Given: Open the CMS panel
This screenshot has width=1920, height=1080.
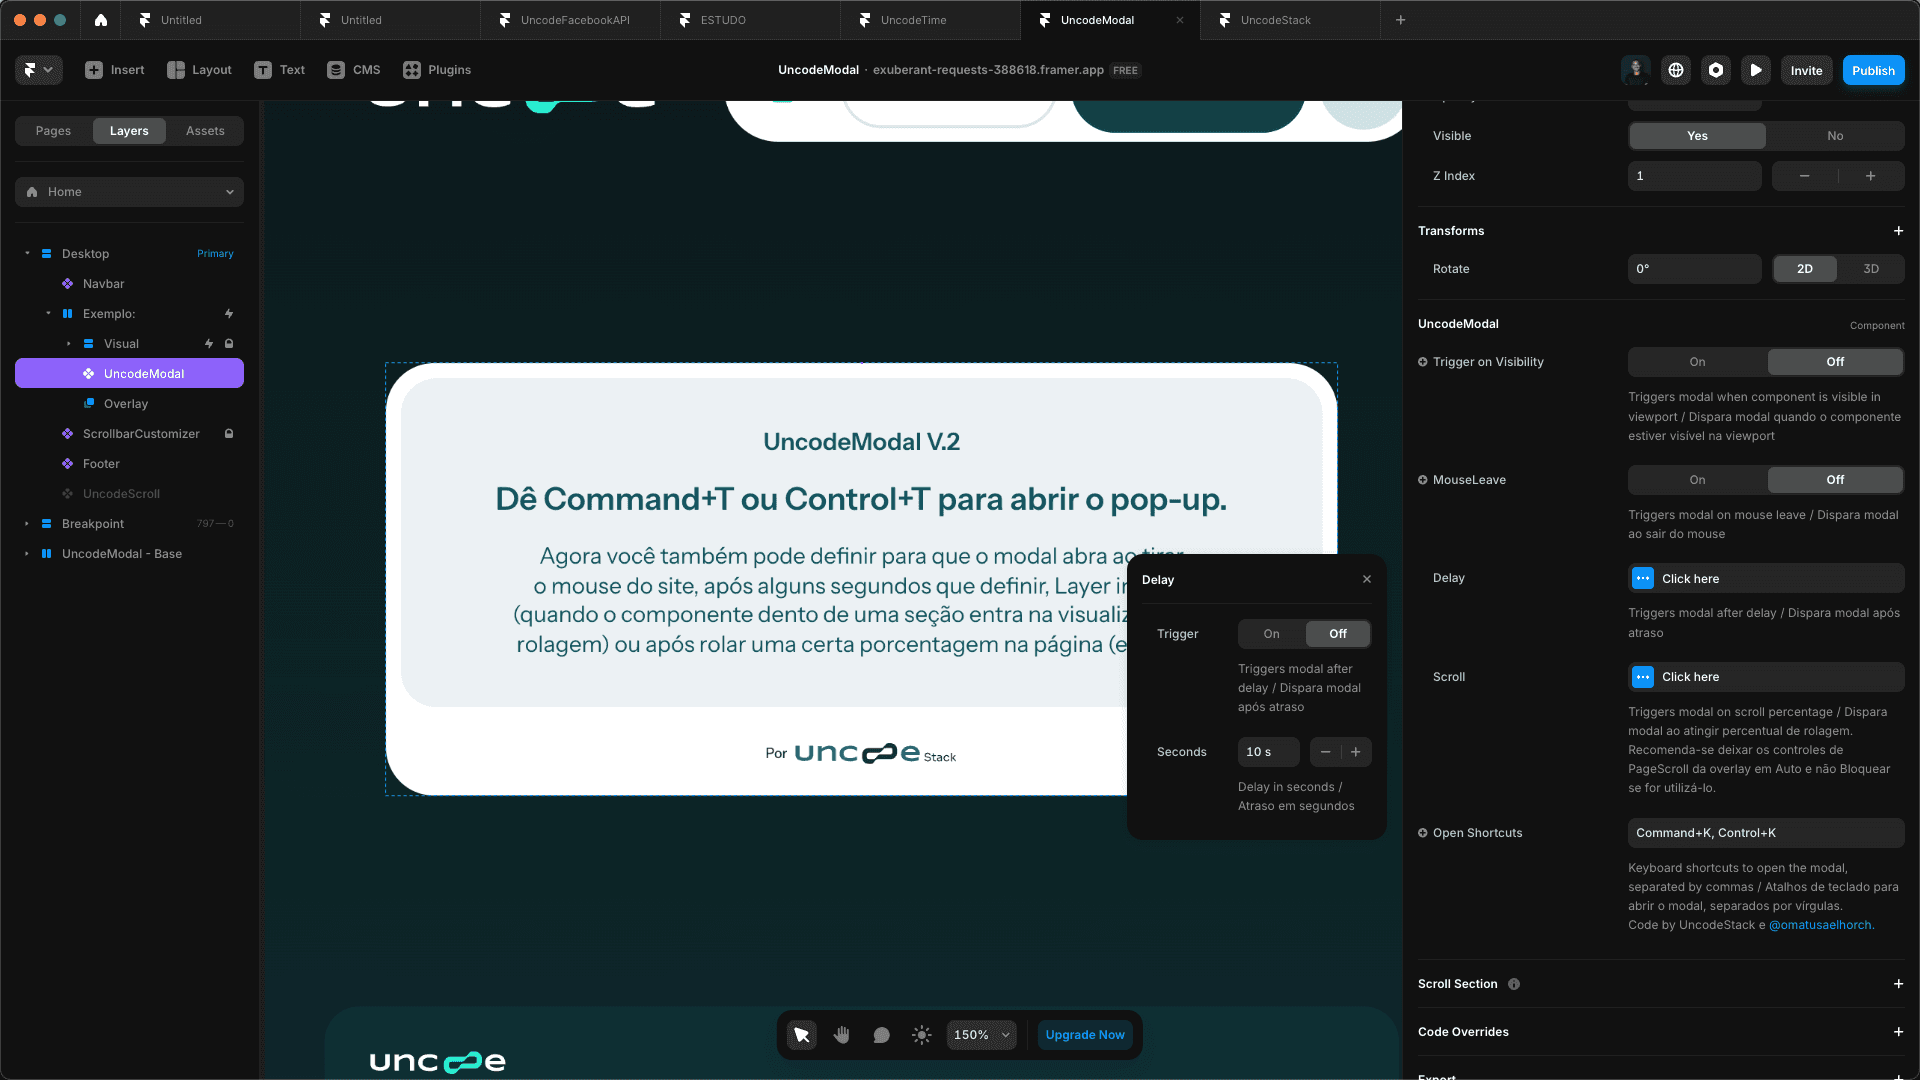Looking at the screenshot, I should coord(354,70).
